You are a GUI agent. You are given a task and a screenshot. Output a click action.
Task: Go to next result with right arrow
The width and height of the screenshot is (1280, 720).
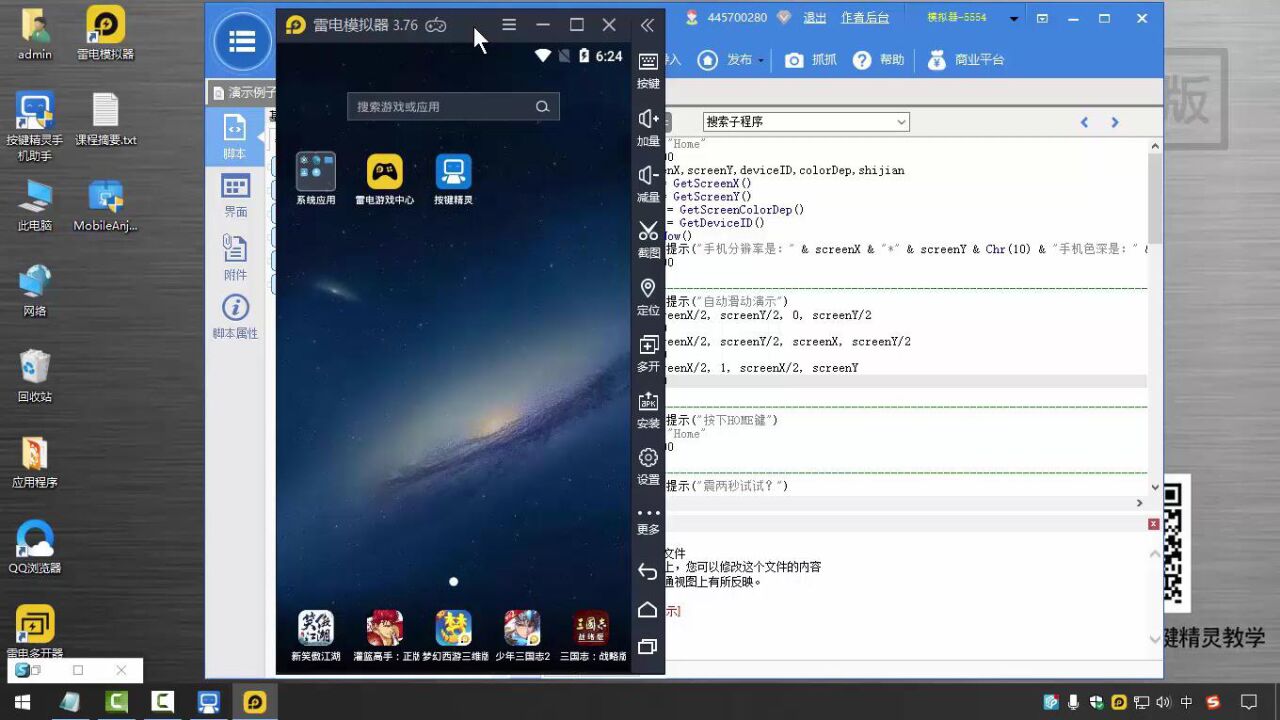(x=1115, y=122)
